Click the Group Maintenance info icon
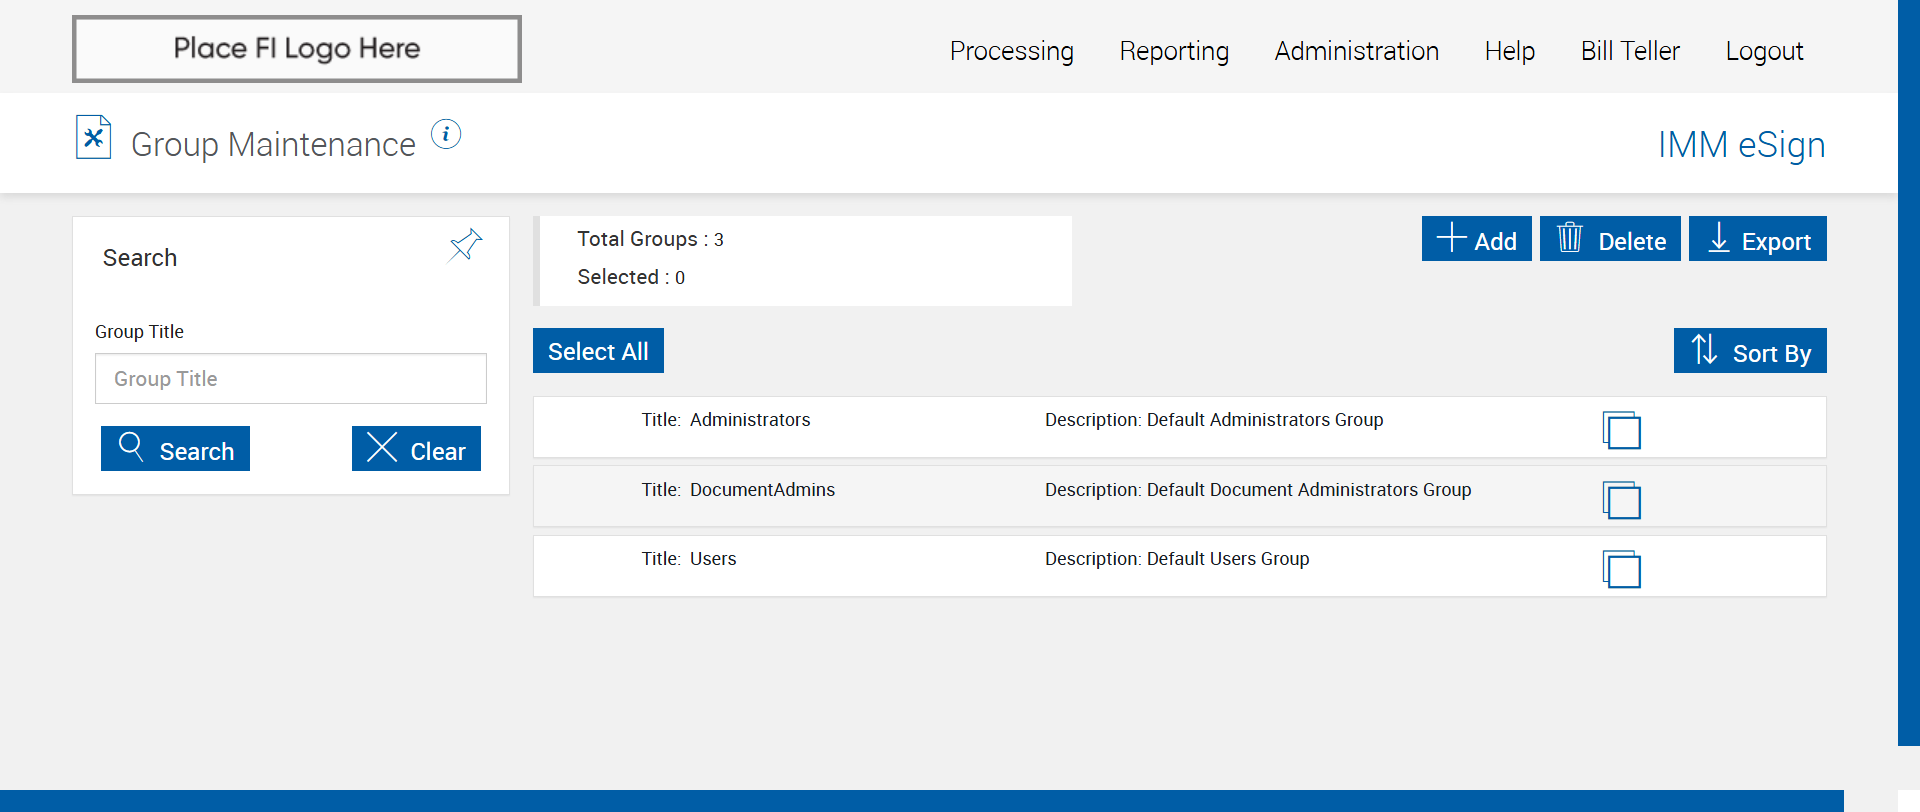 tap(446, 134)
